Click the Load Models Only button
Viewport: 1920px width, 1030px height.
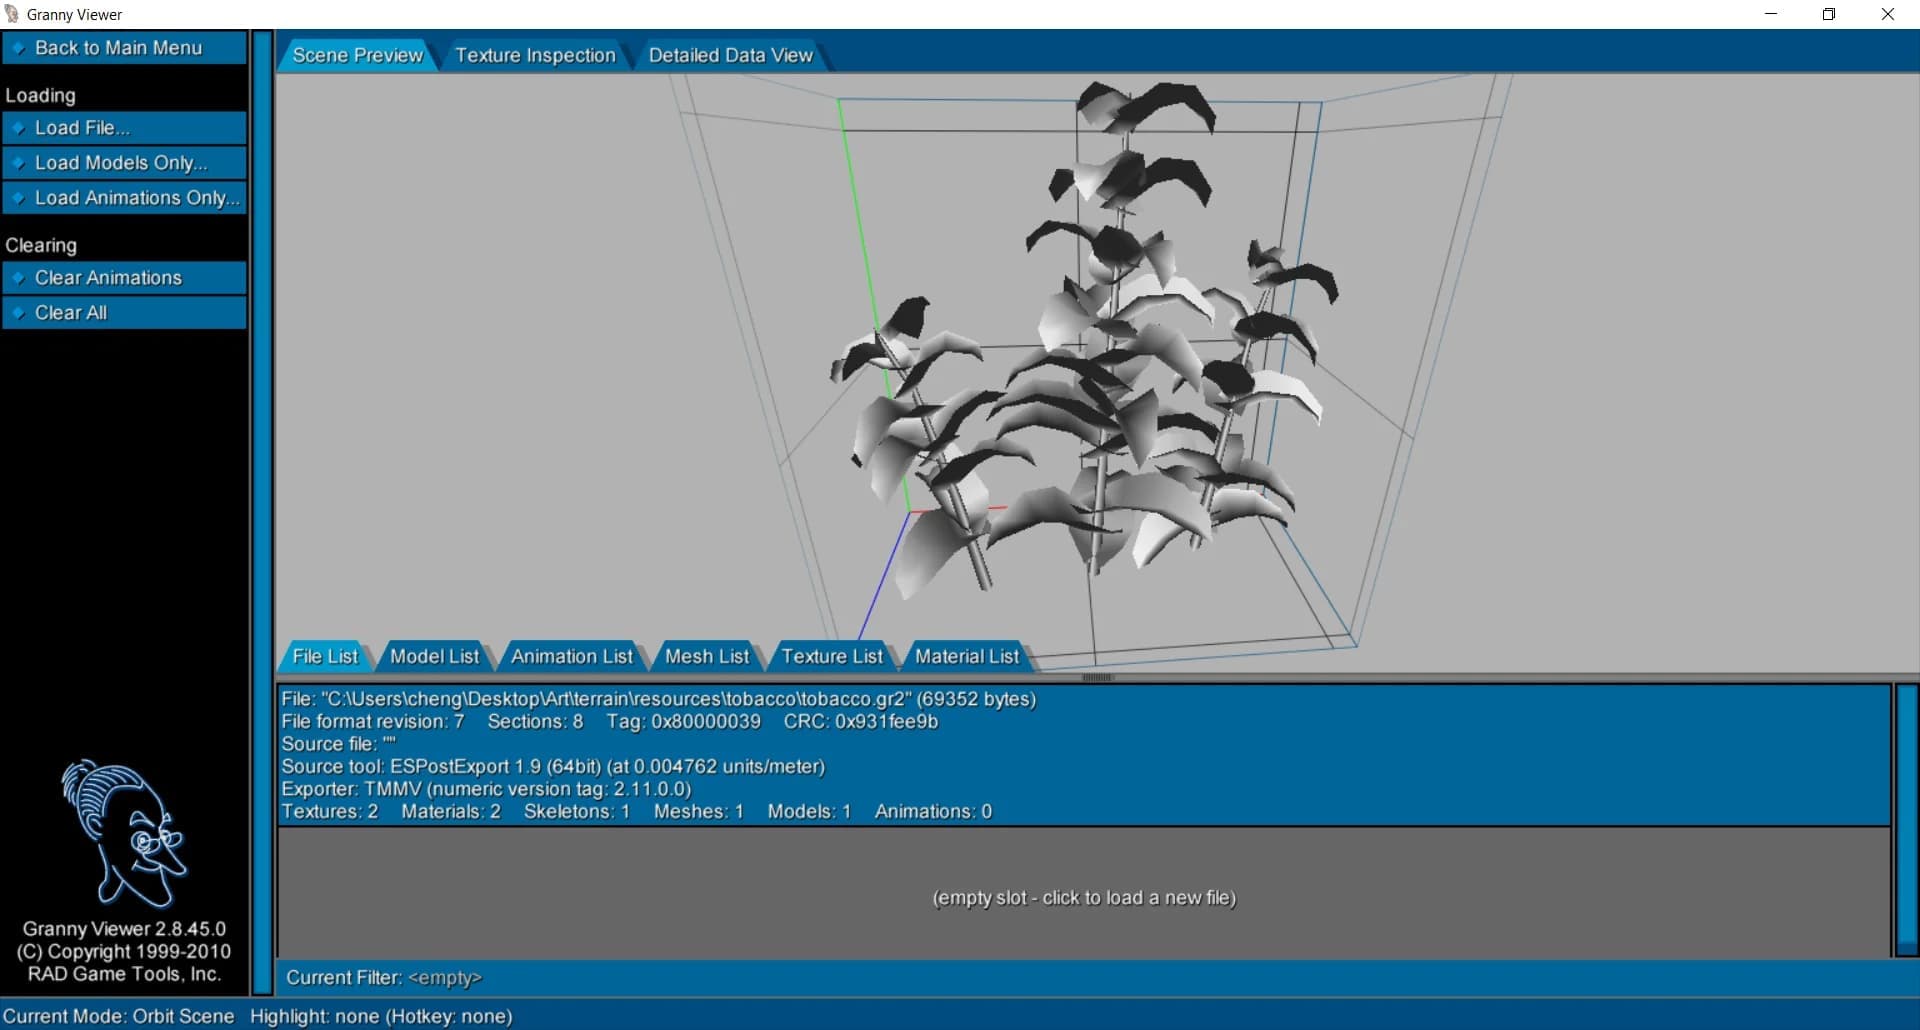pyautogui.click(x=125, y=163)
